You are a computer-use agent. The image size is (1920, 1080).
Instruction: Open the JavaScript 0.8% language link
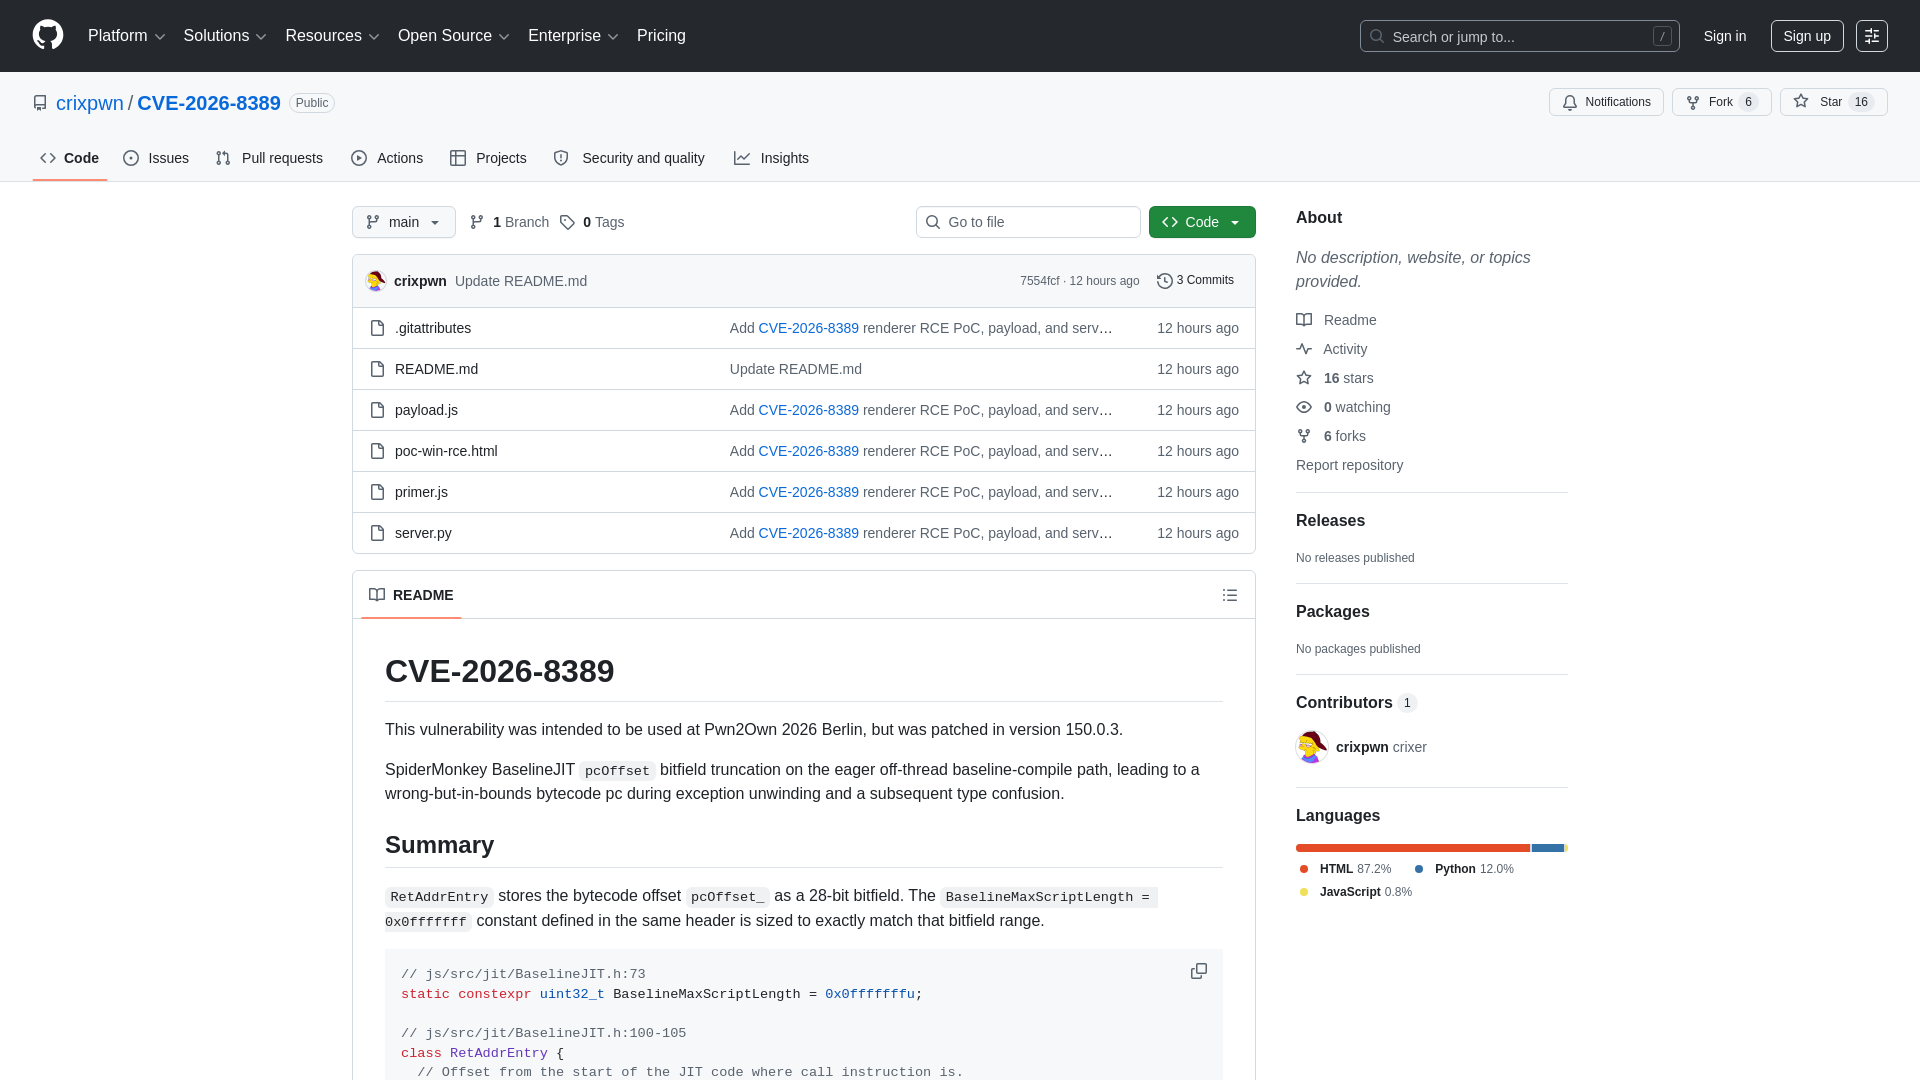pyautogui.click(x=1356, y=892)
